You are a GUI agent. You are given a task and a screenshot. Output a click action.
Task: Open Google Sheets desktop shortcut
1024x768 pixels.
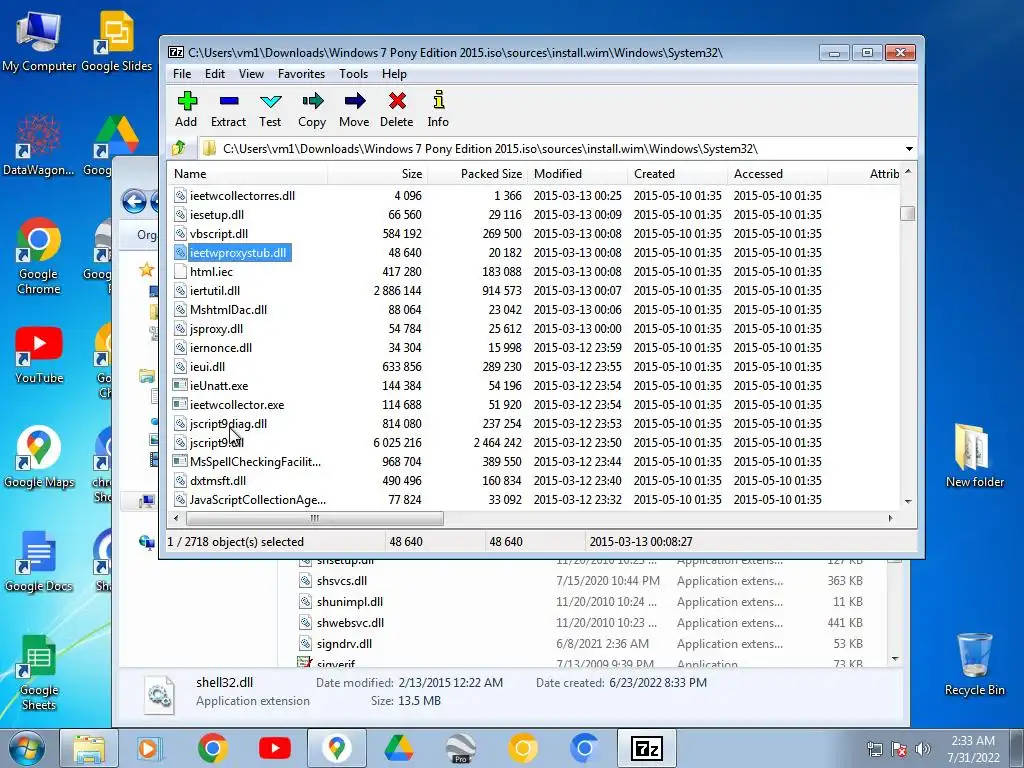pos(39,673)
